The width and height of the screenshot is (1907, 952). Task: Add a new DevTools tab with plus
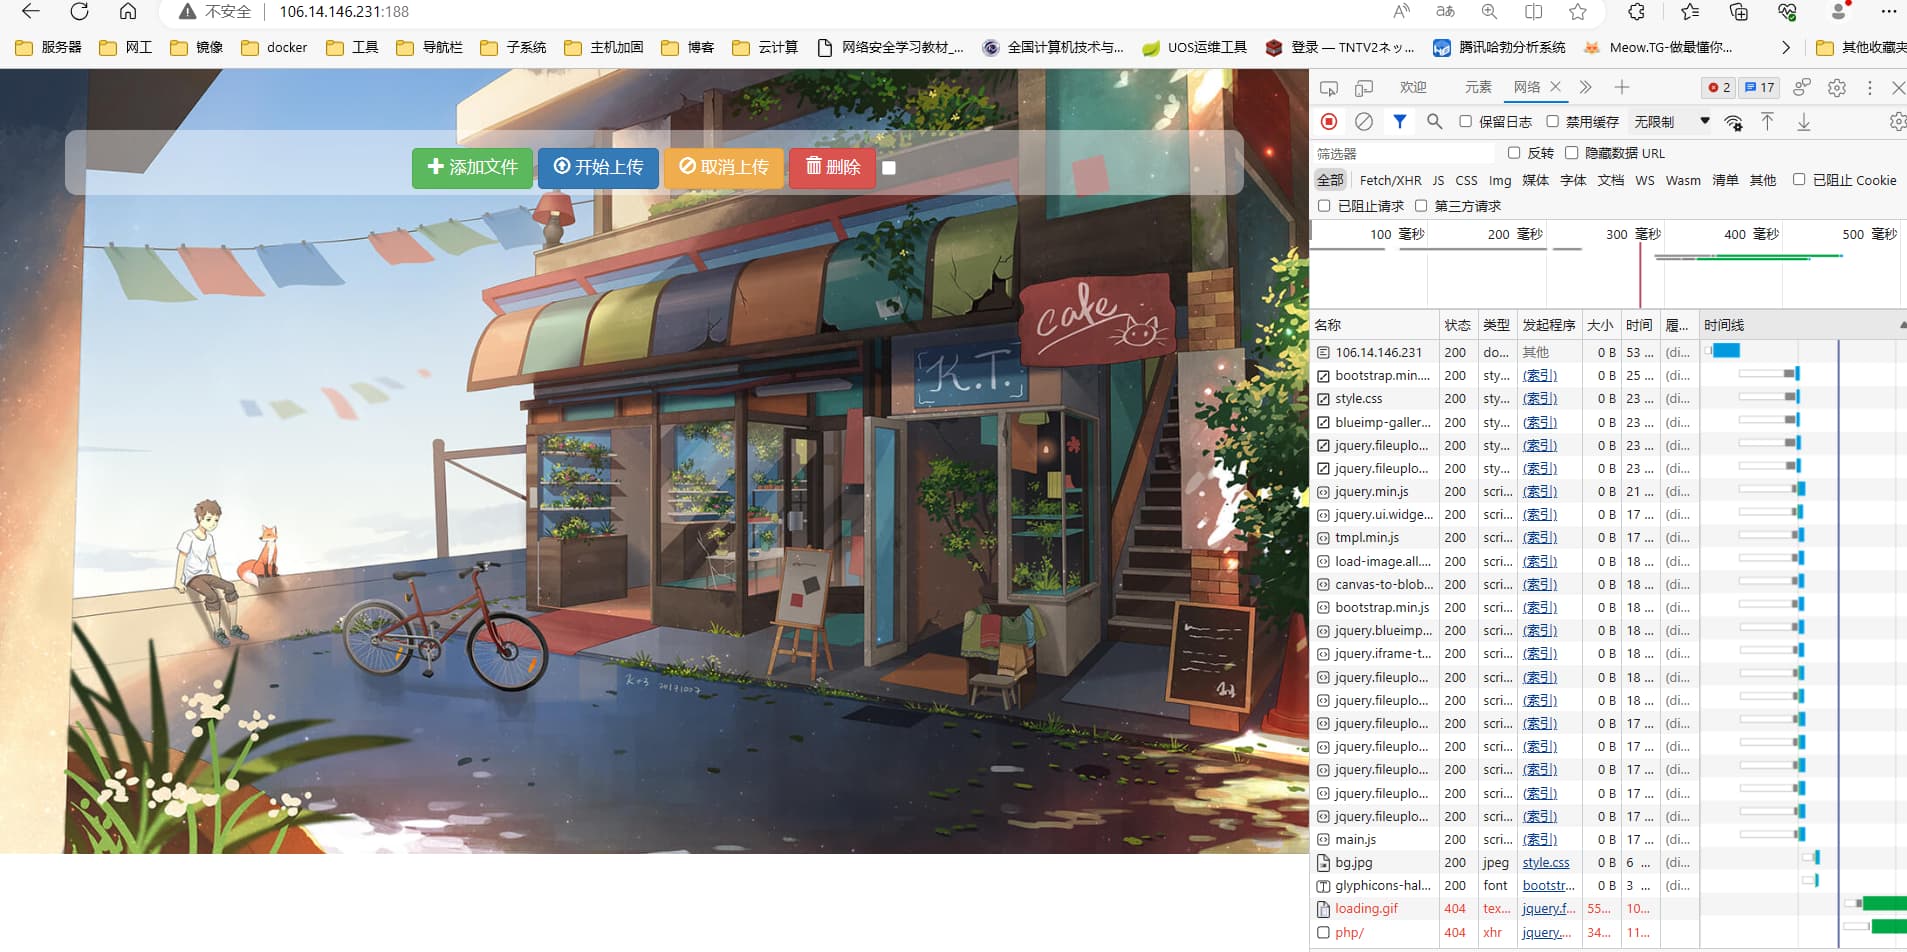pos(1622,88)
